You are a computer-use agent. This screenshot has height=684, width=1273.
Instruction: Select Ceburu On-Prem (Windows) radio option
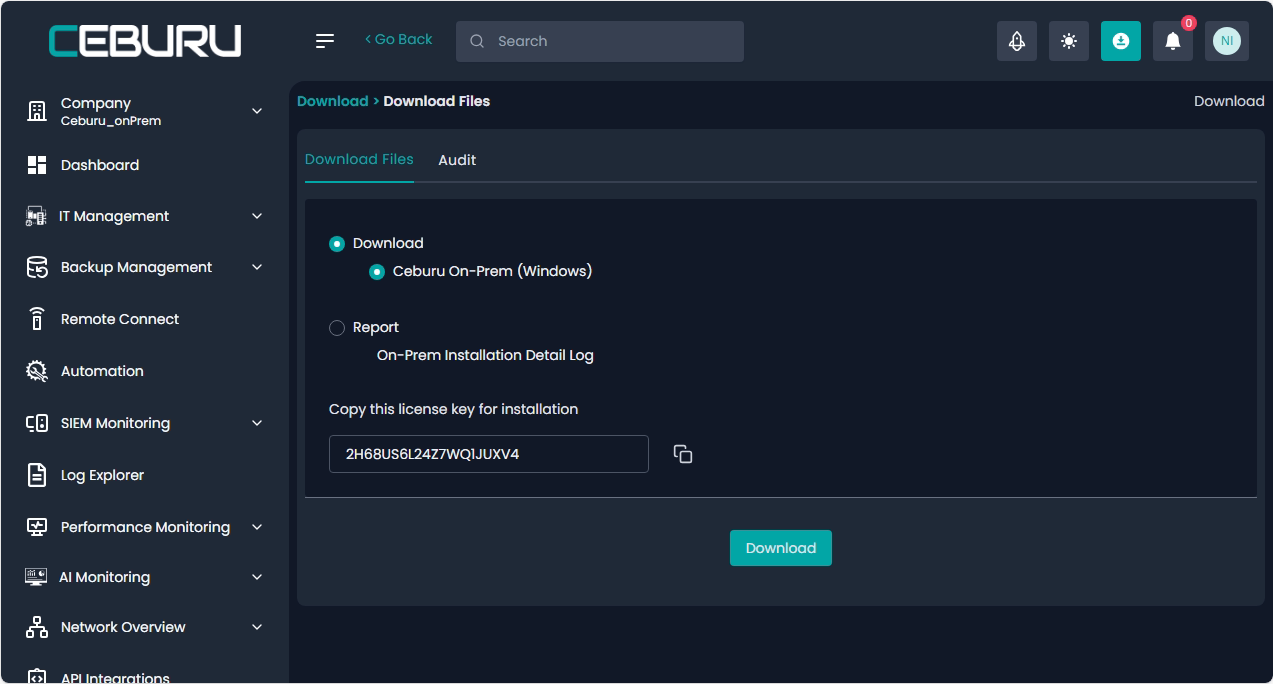(x=377, y=272)
